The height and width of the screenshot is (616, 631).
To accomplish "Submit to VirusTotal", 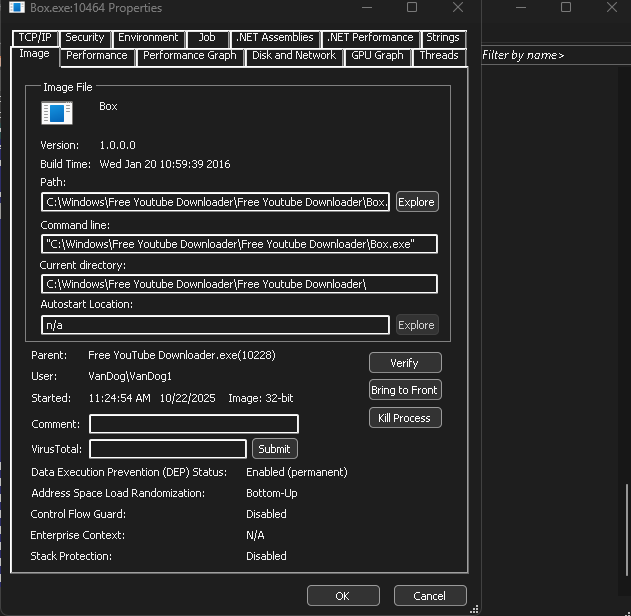I will (275, 449).
